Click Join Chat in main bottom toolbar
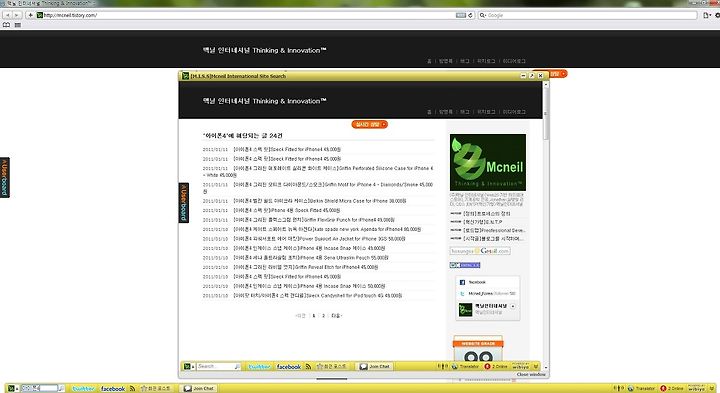 pyautogui.click(x=199, y=388)
